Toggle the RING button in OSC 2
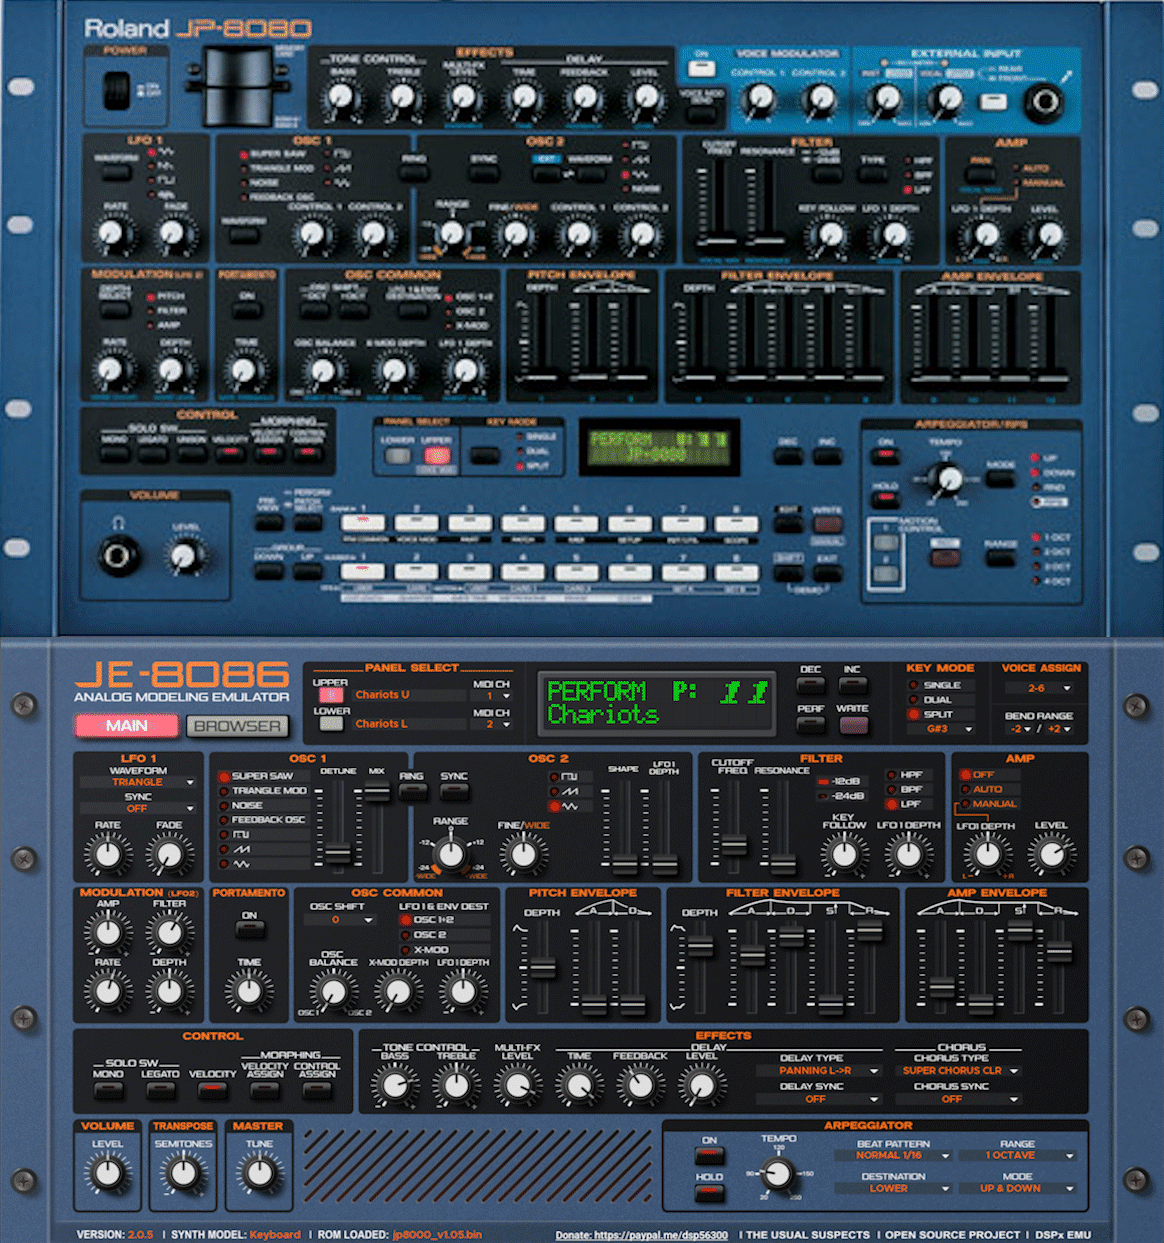 tap(412, 792)
